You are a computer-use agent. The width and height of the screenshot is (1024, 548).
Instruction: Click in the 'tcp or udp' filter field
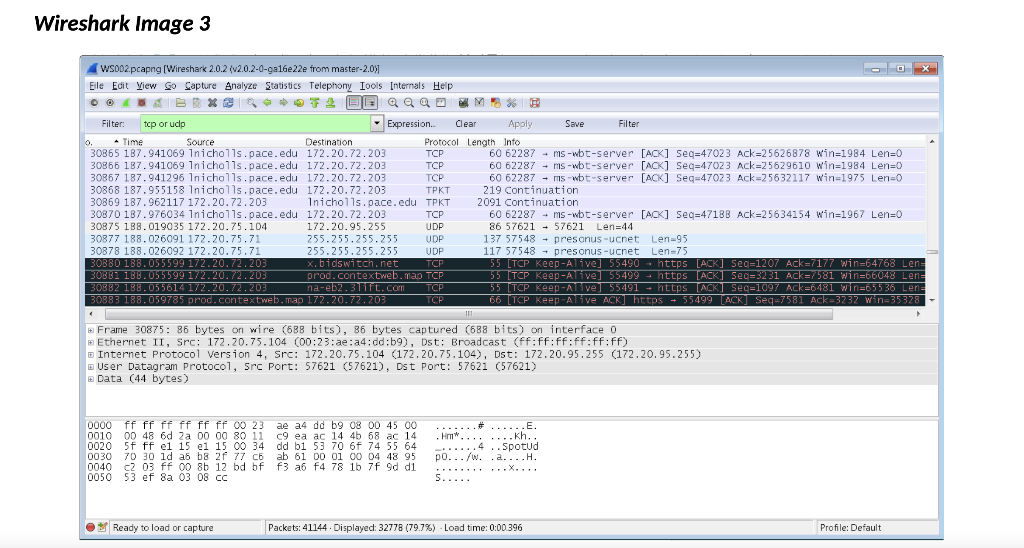point(255,123)
